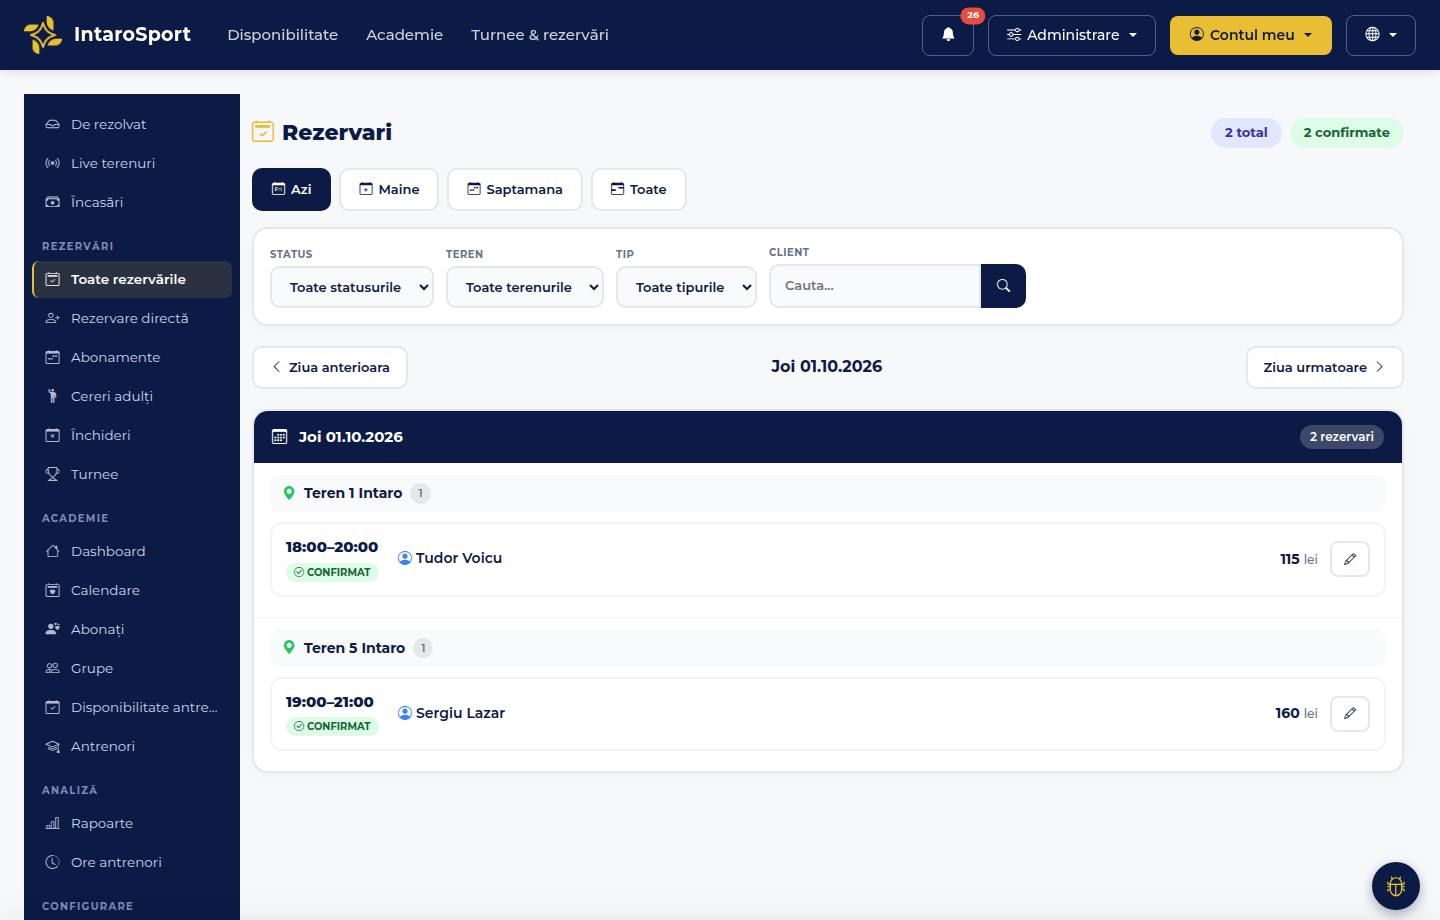Edit Tudor Voicu reservation with pencil

point(1350,559)
